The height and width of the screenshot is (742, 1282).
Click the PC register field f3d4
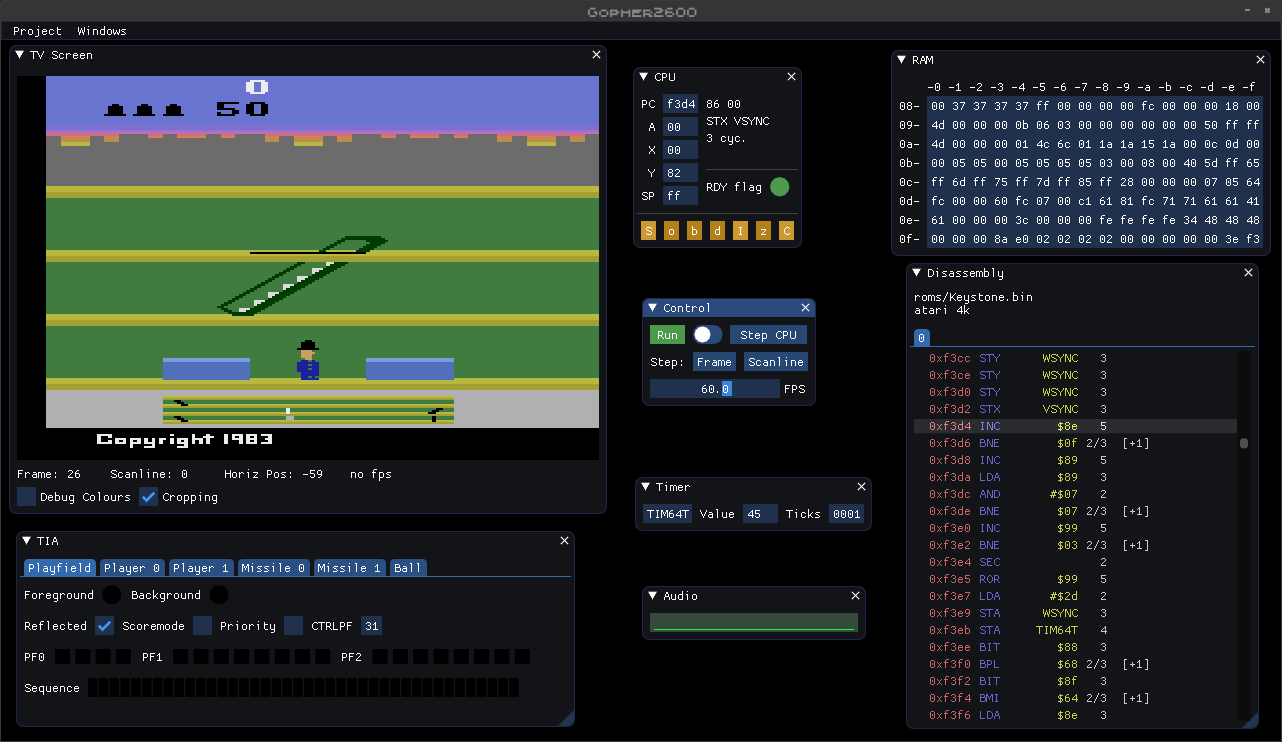[680, 104]
